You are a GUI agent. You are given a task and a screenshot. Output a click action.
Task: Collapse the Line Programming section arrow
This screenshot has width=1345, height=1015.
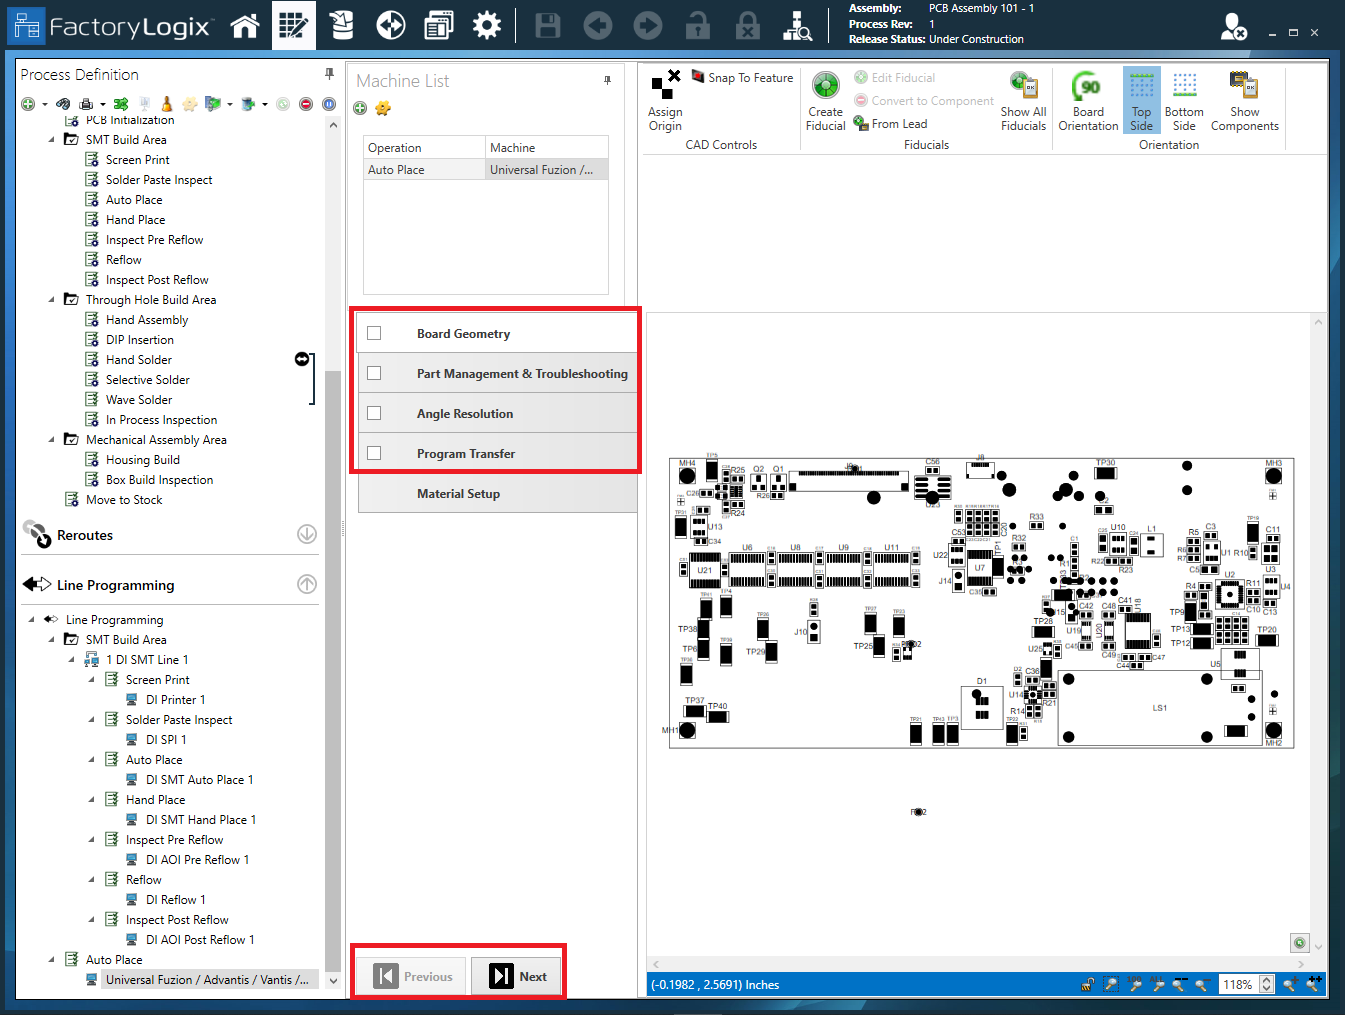(307, 584)
